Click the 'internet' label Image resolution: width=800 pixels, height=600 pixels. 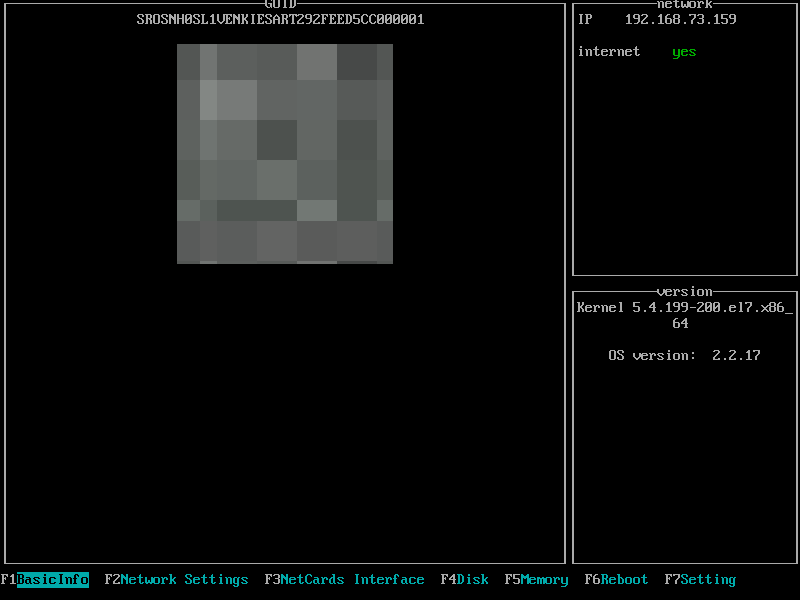pyautogui.click(x=608, y=52)
